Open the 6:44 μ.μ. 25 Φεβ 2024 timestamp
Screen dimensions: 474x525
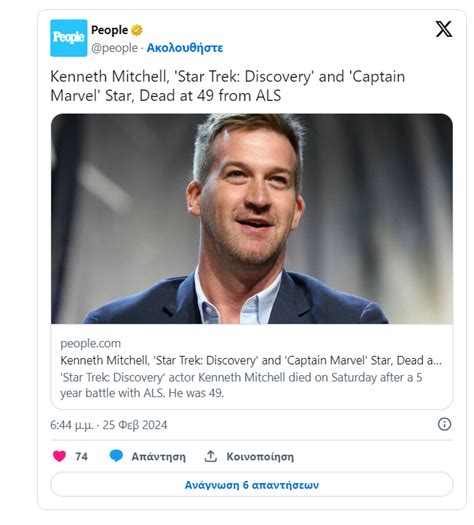coord(108,425)
